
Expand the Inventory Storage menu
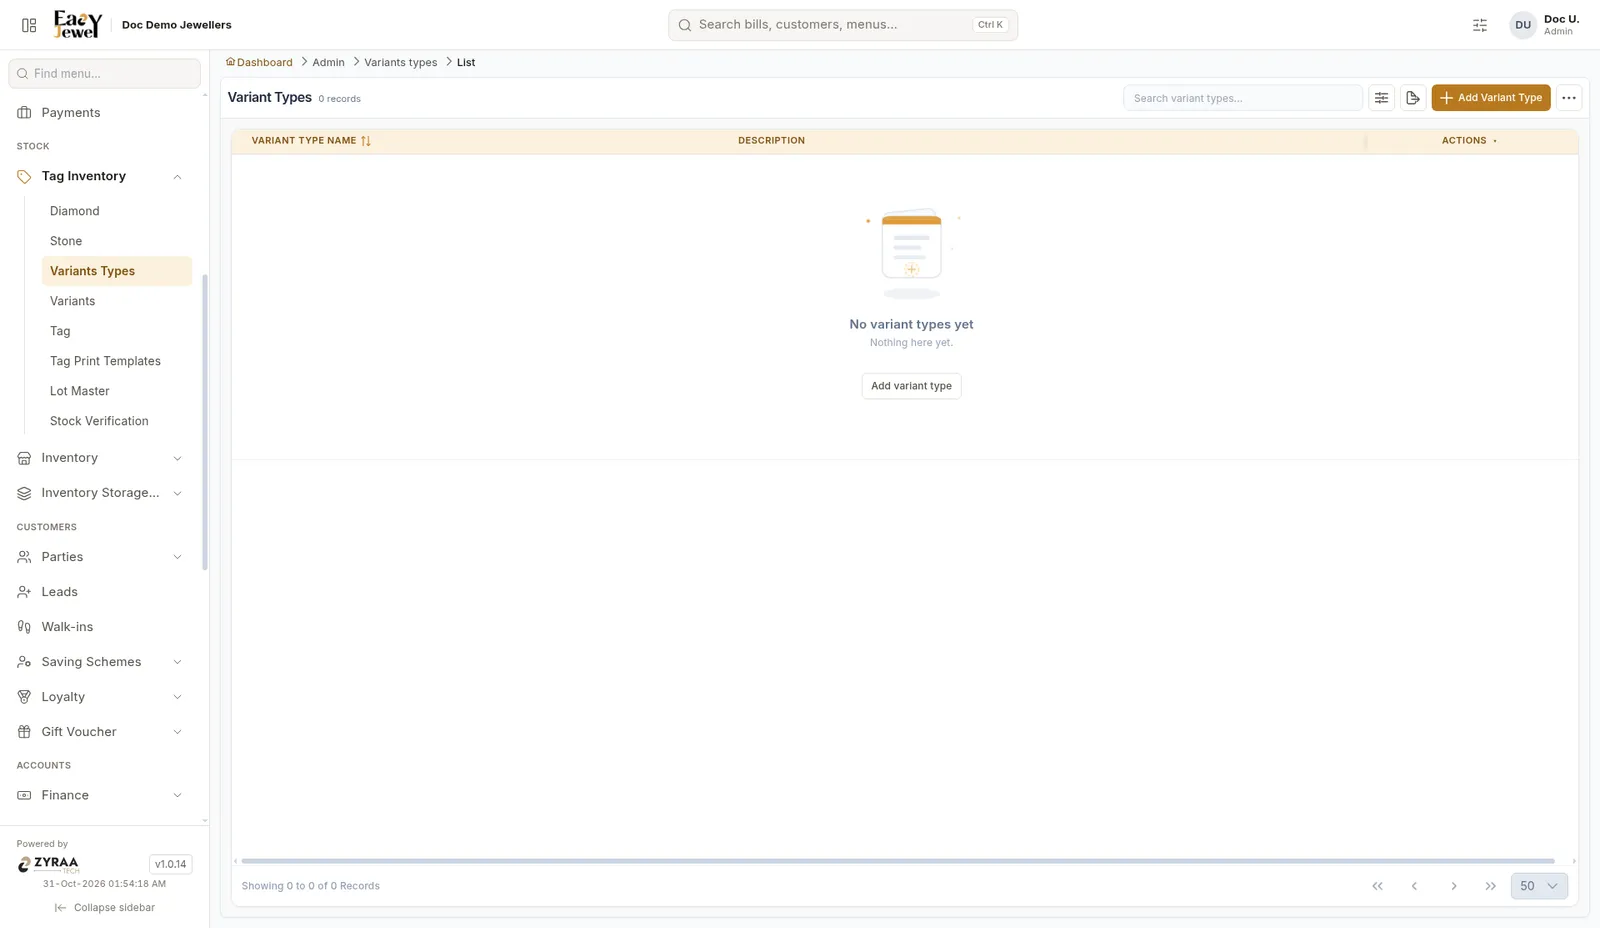[x=177, y=494]
